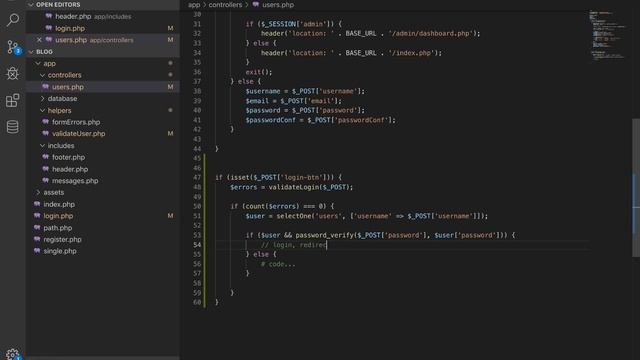Click the password_verify code line
The height and width of the screenshot is (360, 640).
pyautogui.click(x=380, y=236)
